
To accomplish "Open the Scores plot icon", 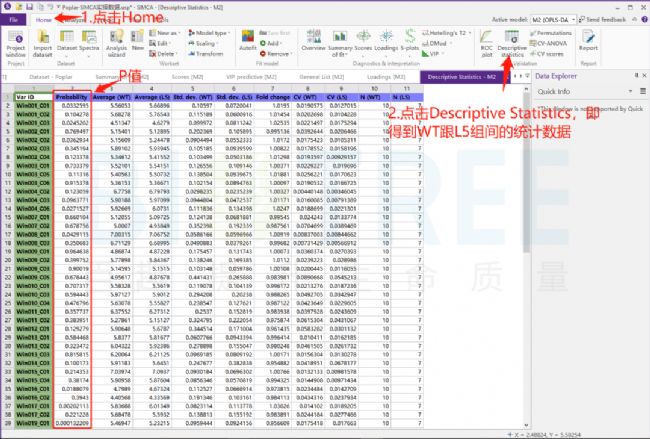I will [x=363, y=41].
